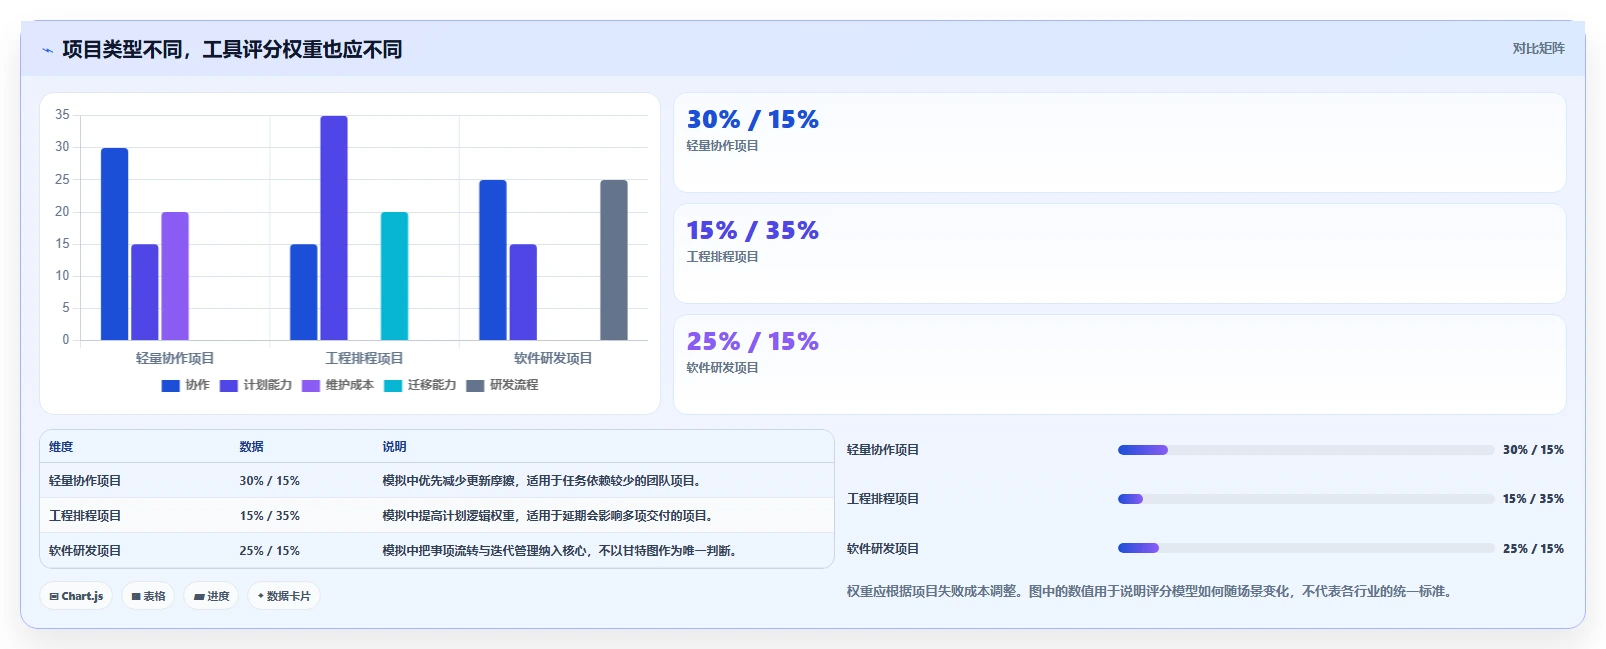Screen dimensions: 1606x649
Task: Click the 15% / 35% value beside progress bar
Action: 1533,499
